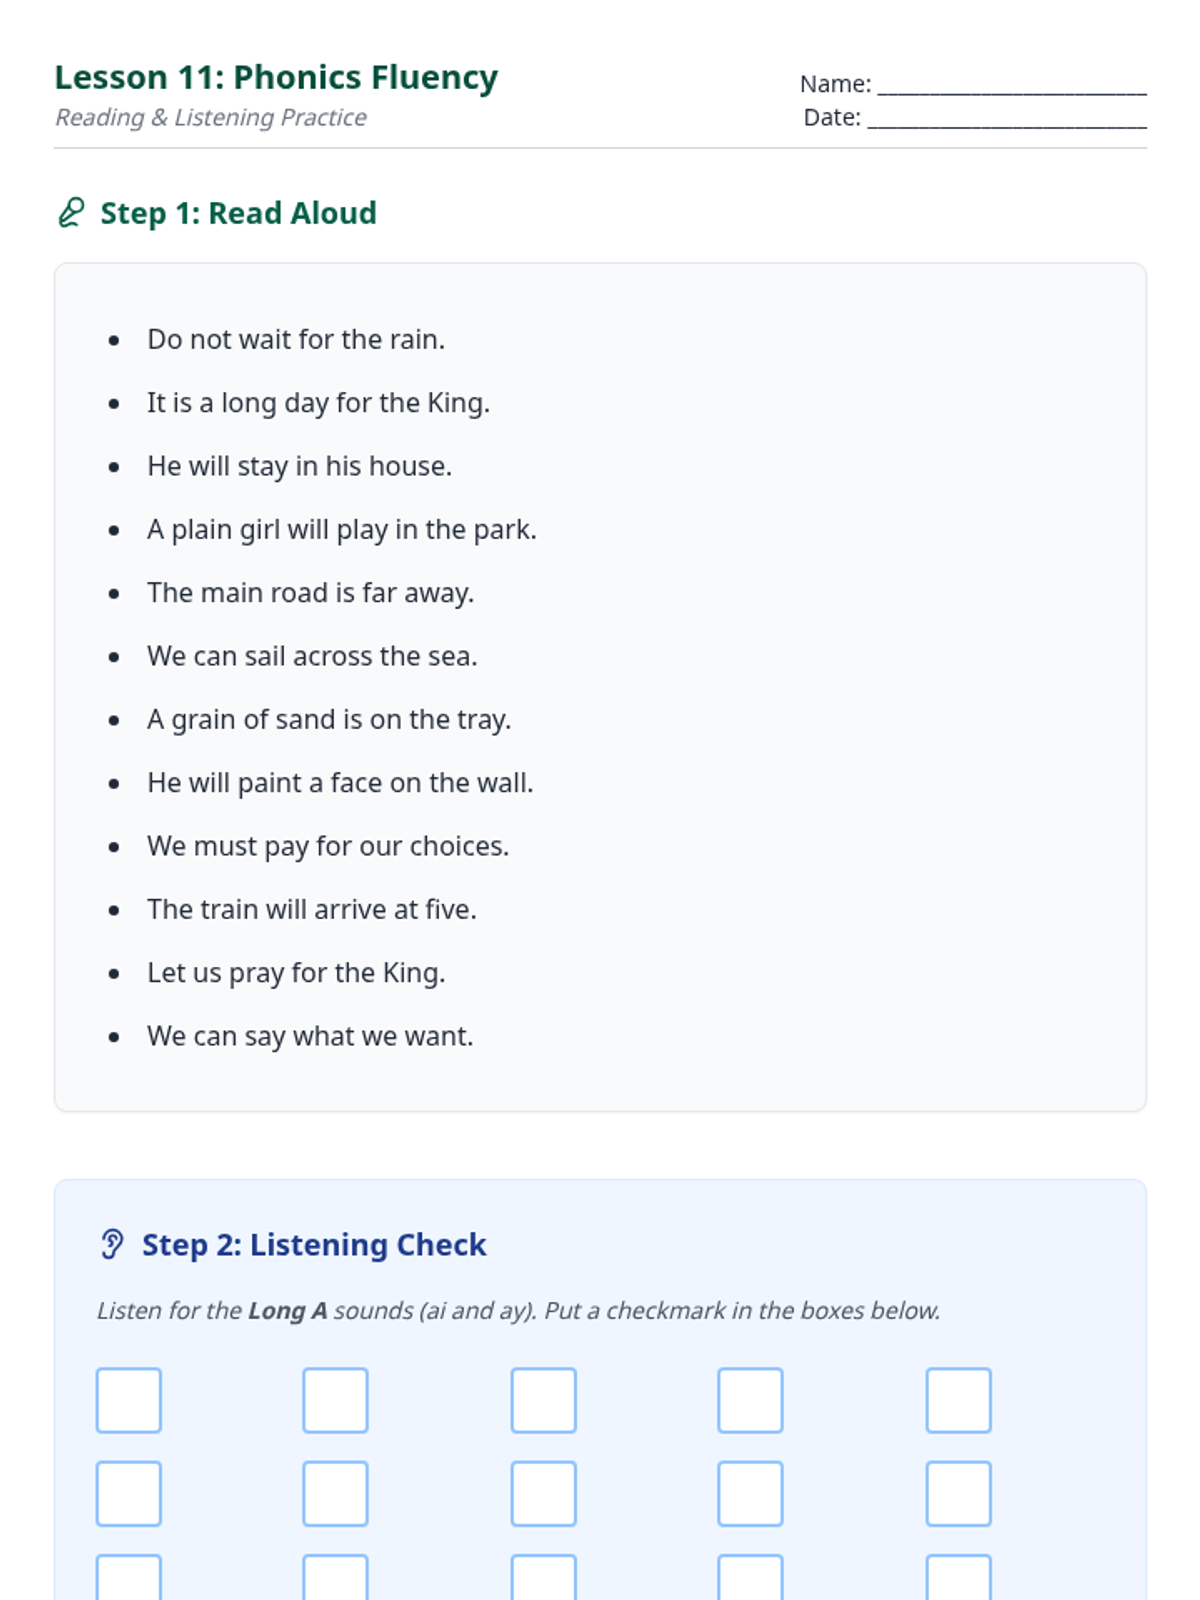
Task: Click the Step 2: Listening Check heading
Action: pyautogui.click(x=313, y=1244)
